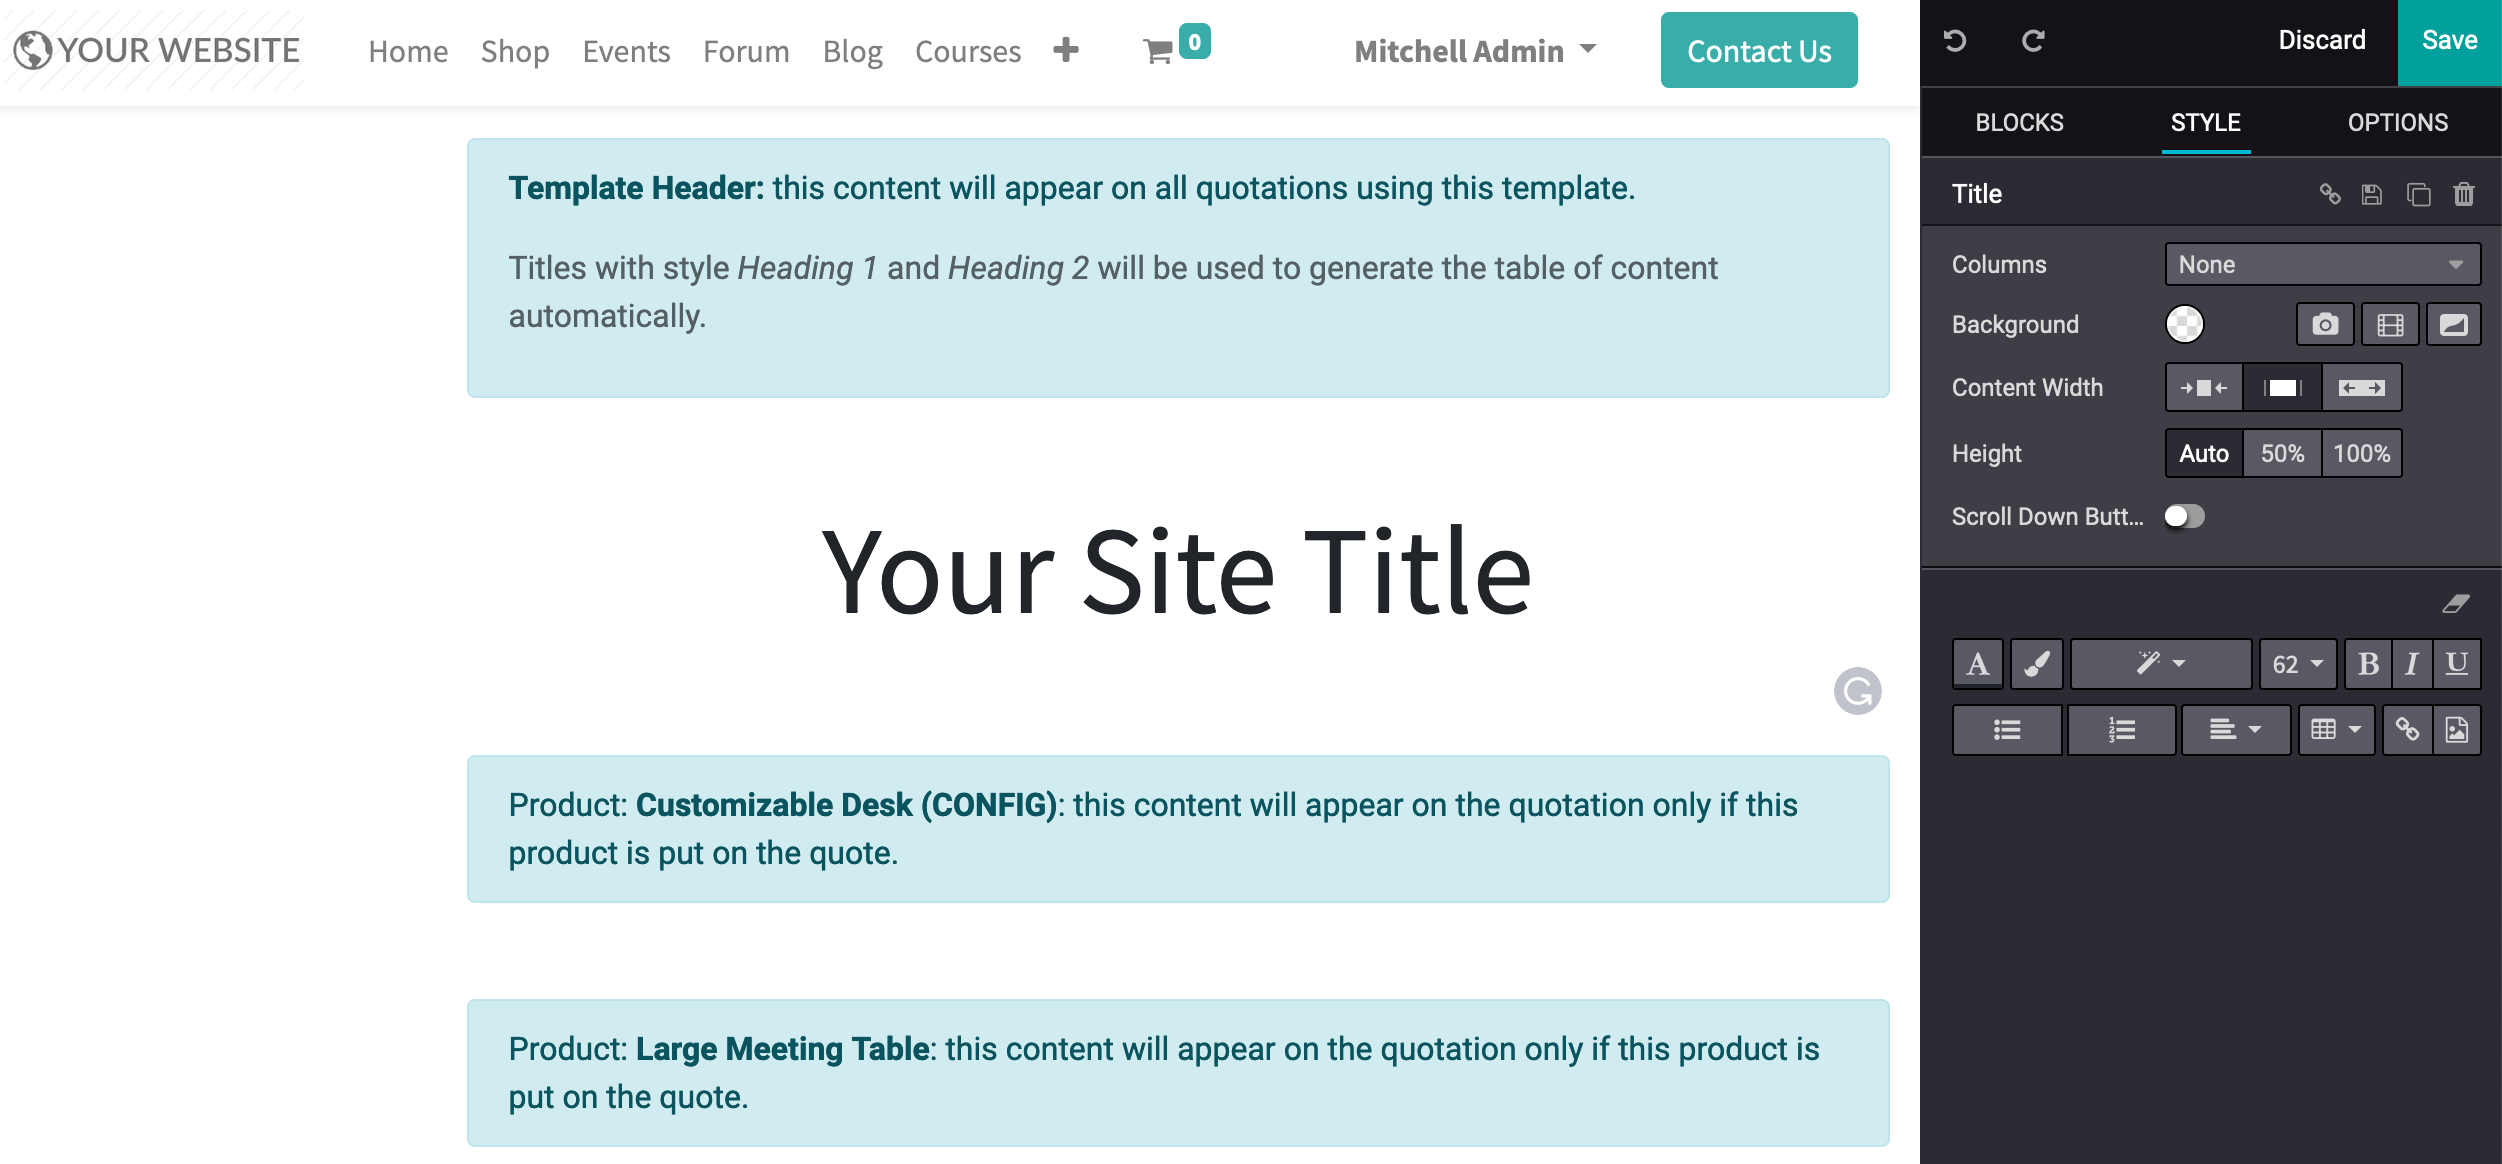The width and height of the screenshot is (2502, 1164).
Task: Duplicate the Title block with the clone icon
Action: (x=2418, y=194)
